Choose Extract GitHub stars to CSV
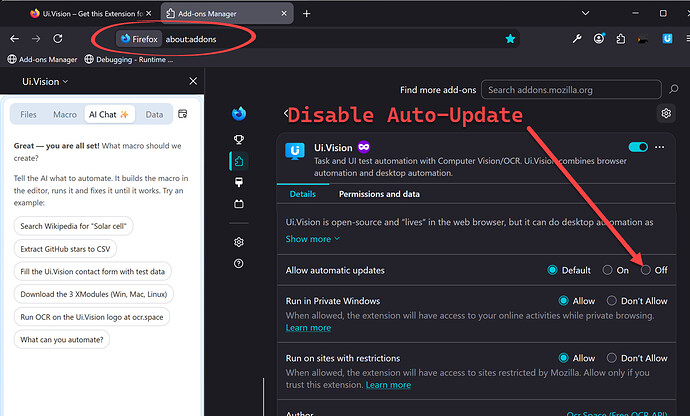Image resolution: width=690 pixels, height=416 pixels. 65,249
